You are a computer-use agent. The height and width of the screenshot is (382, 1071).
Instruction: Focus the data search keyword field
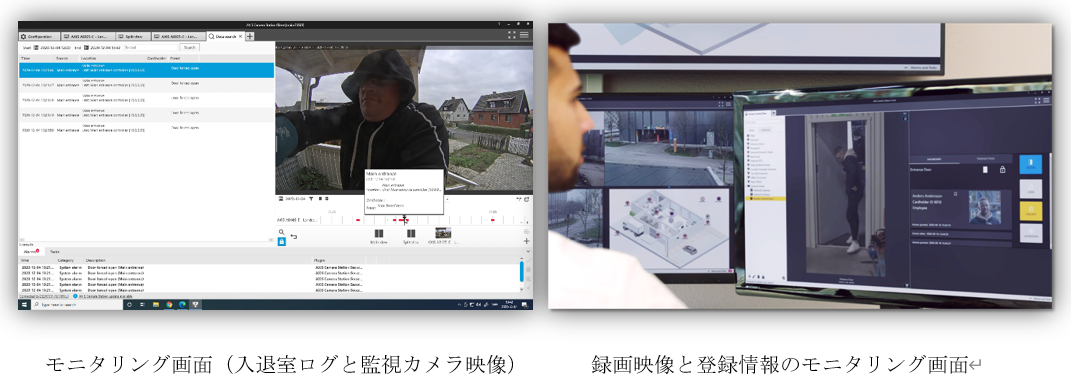point(151,48)
